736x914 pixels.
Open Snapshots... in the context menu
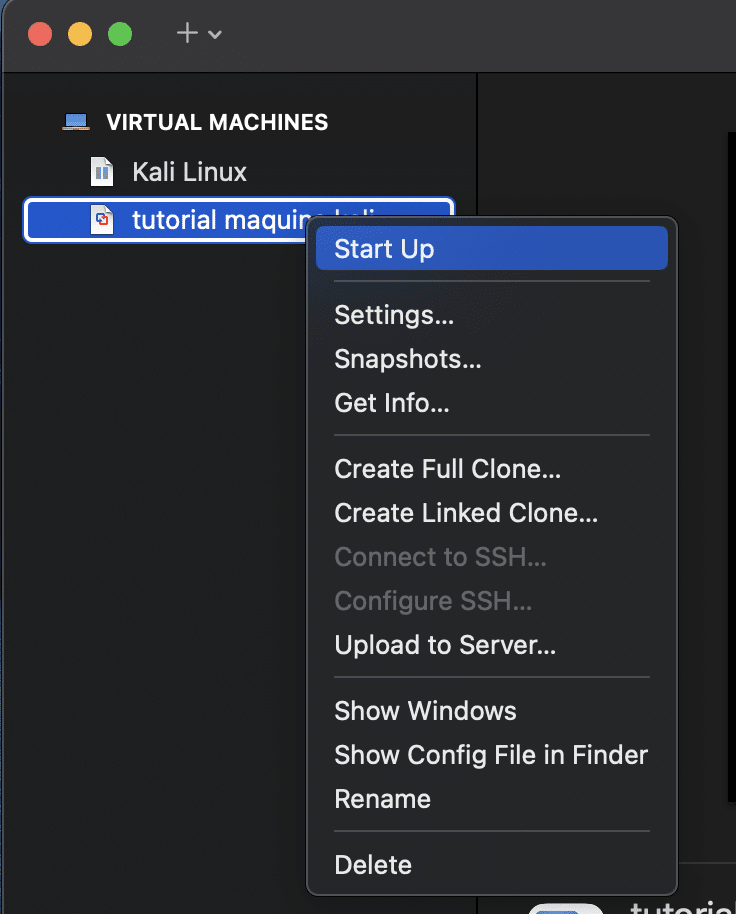click(408, 359)
